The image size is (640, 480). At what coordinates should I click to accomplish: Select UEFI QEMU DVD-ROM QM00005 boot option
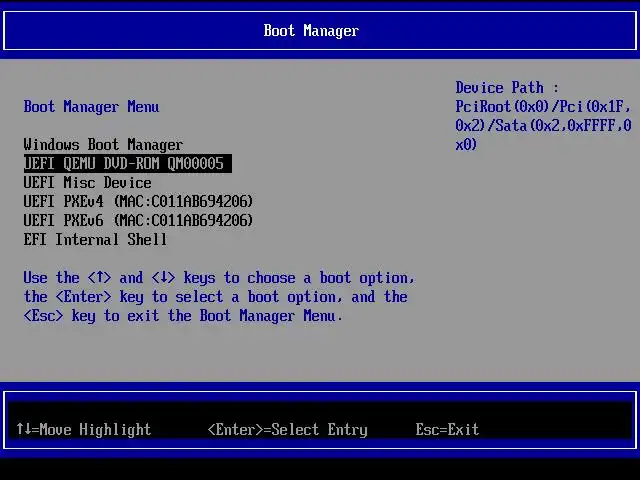pyautogui.click(x=128, y=163)
